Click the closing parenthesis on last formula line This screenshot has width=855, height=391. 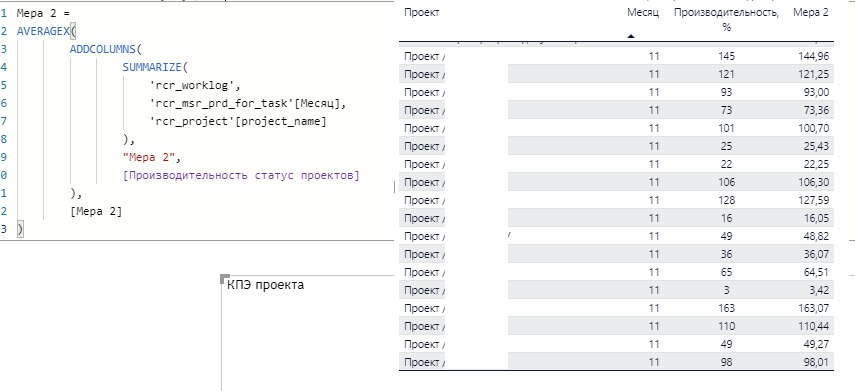(x=20, y=230)
